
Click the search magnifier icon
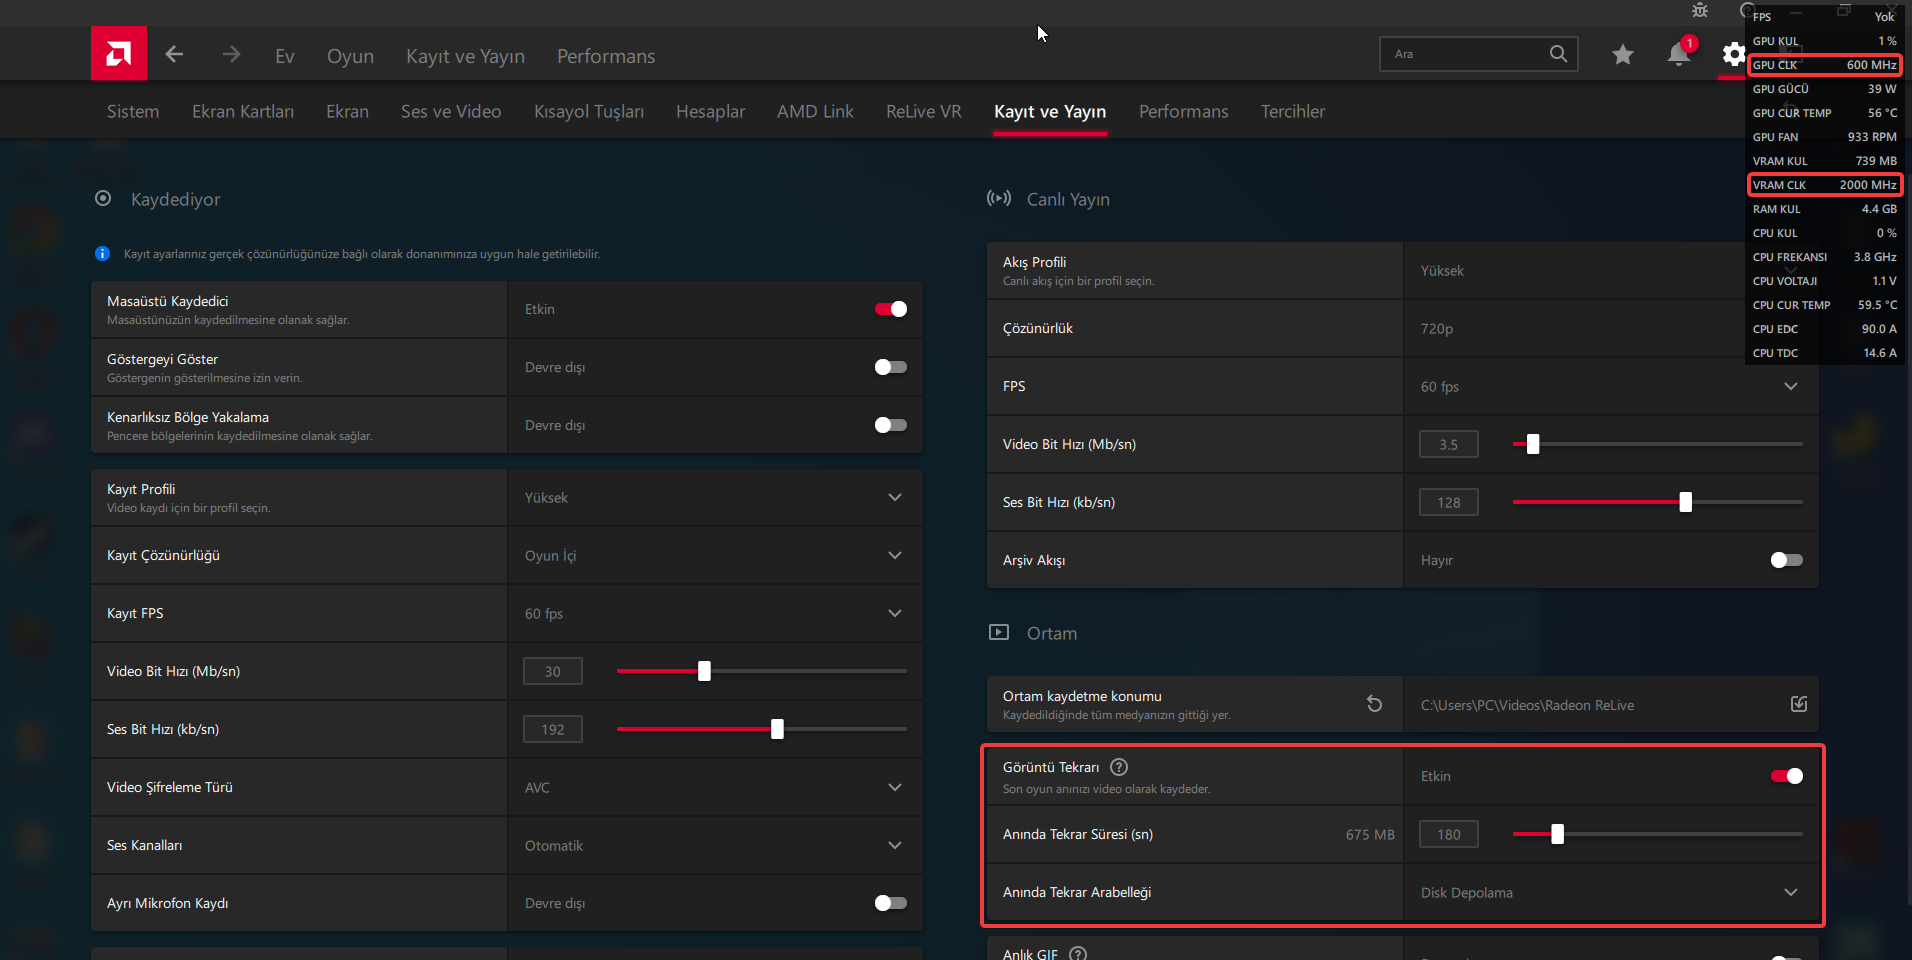click(1558, 54)
